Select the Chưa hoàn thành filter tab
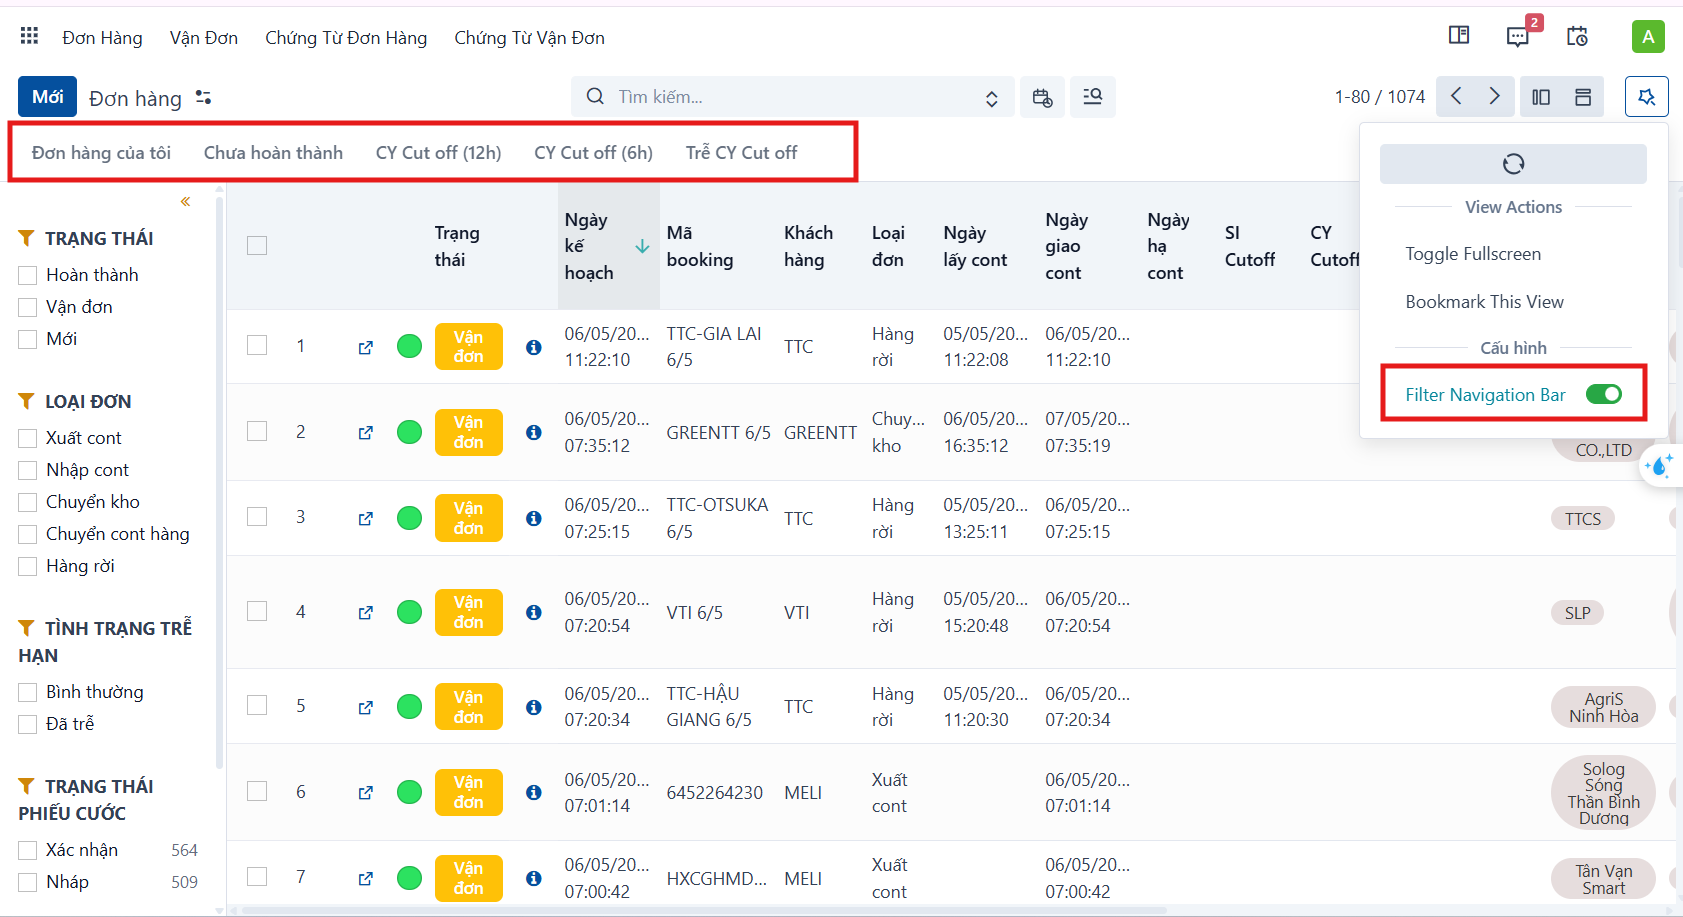 [273, 152]
